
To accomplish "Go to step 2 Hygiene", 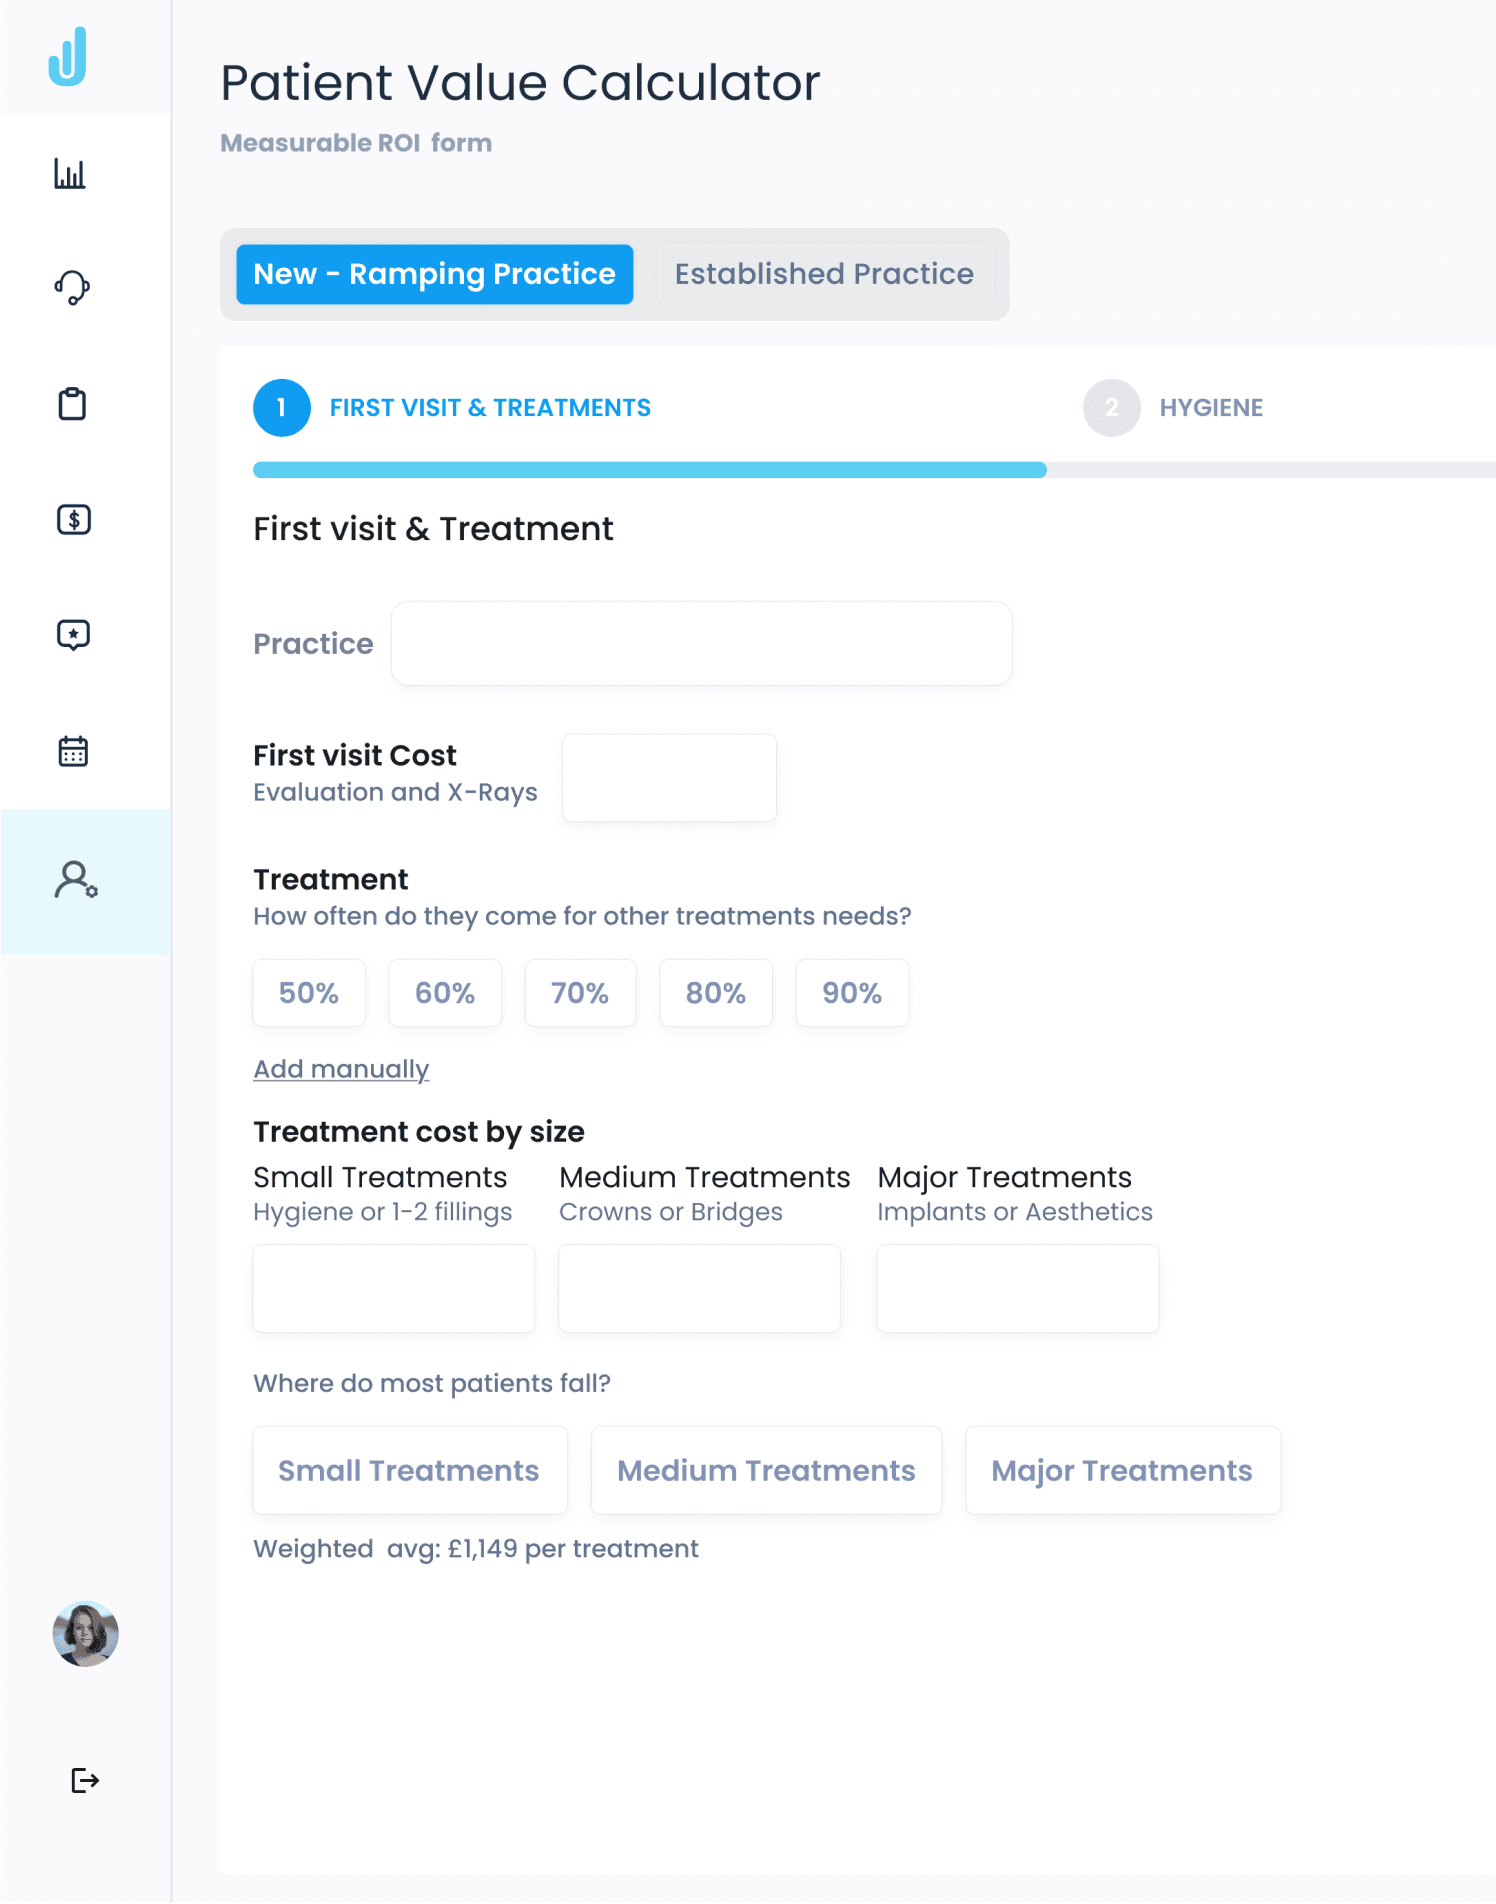I will (1174, 408).
